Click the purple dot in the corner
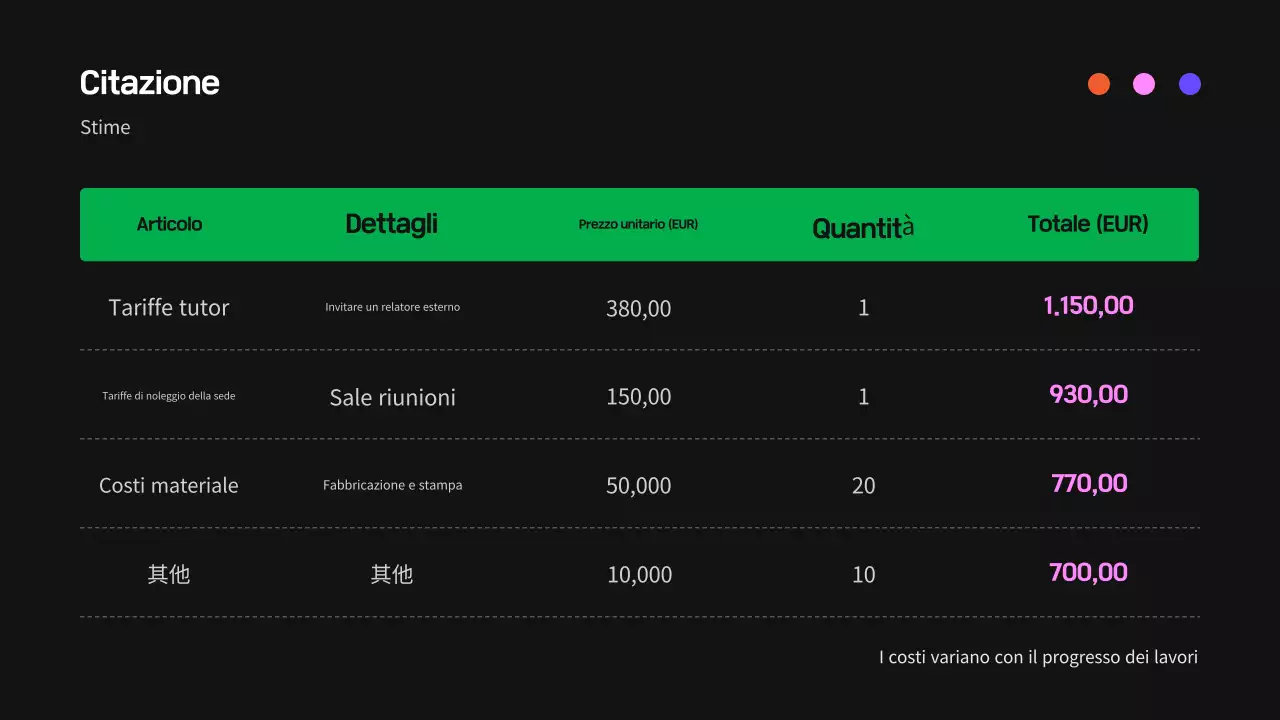The width and height of the screenshot is (1280, 720). pyautogui.click(x=1190, y=84)
